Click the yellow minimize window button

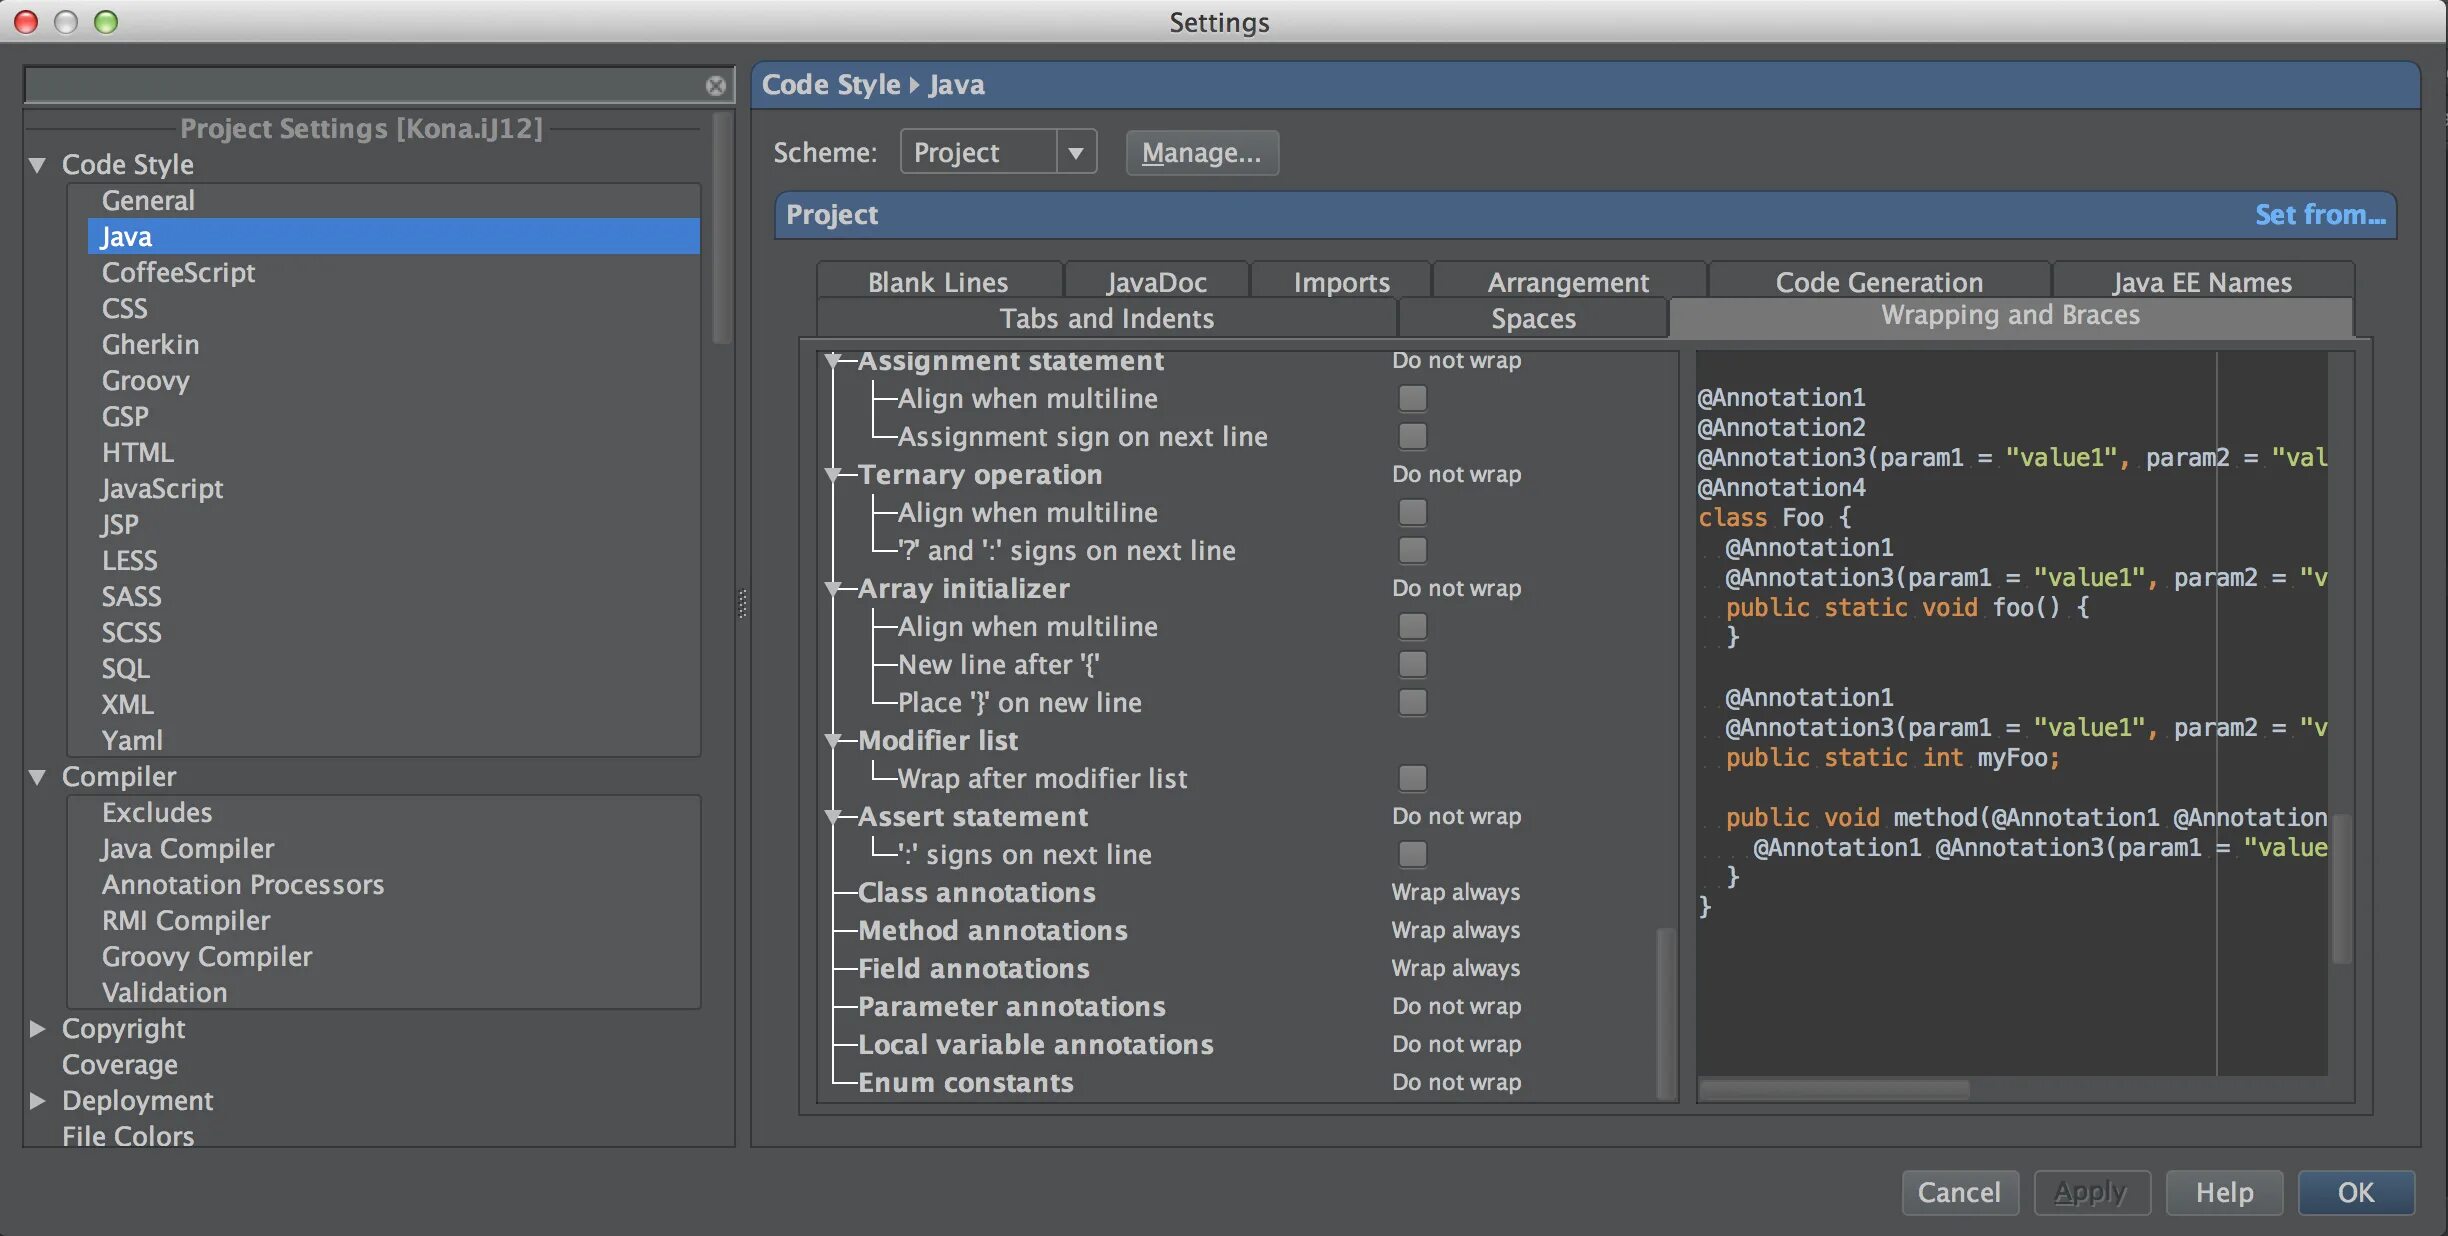(x=66, y=21)
